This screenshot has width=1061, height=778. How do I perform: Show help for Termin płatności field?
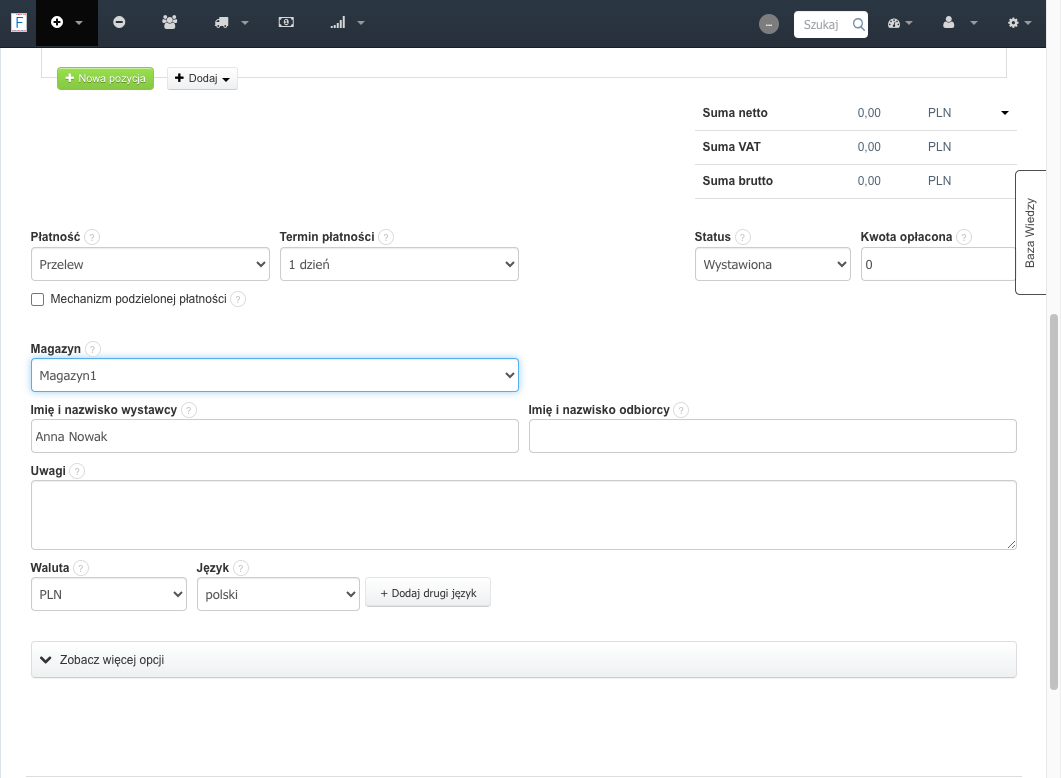click(386, 237)
